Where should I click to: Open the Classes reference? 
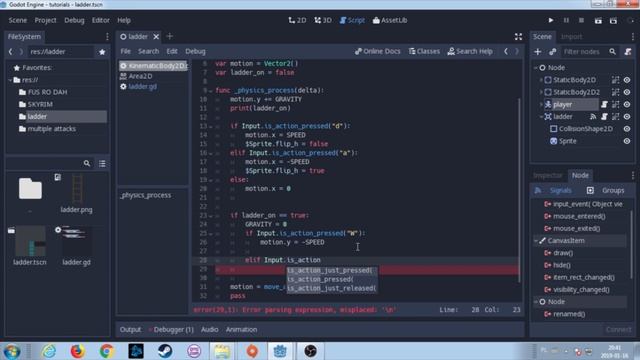(x=424, y=51)
